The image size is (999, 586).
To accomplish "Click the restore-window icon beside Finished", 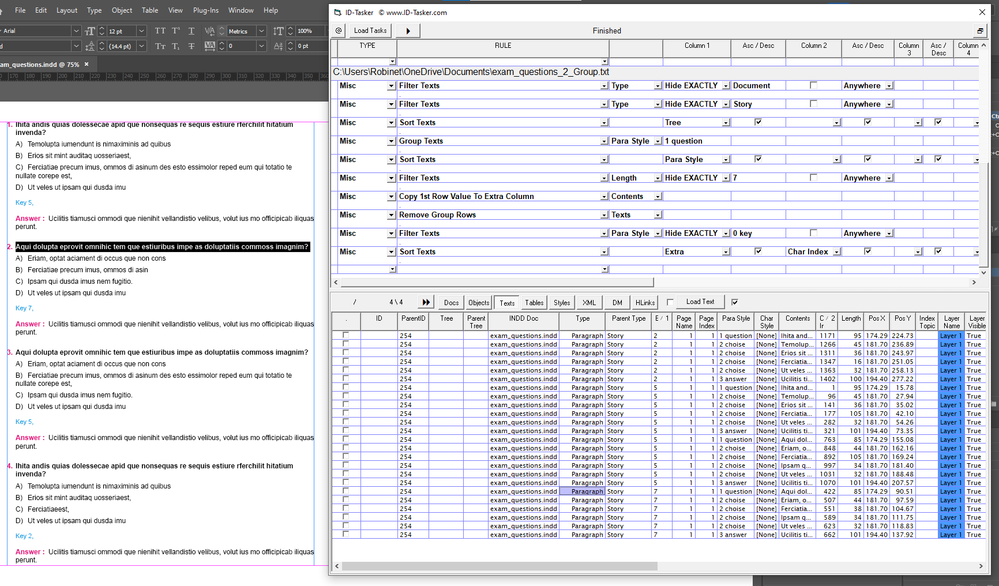I will click(x=980, y=31).
